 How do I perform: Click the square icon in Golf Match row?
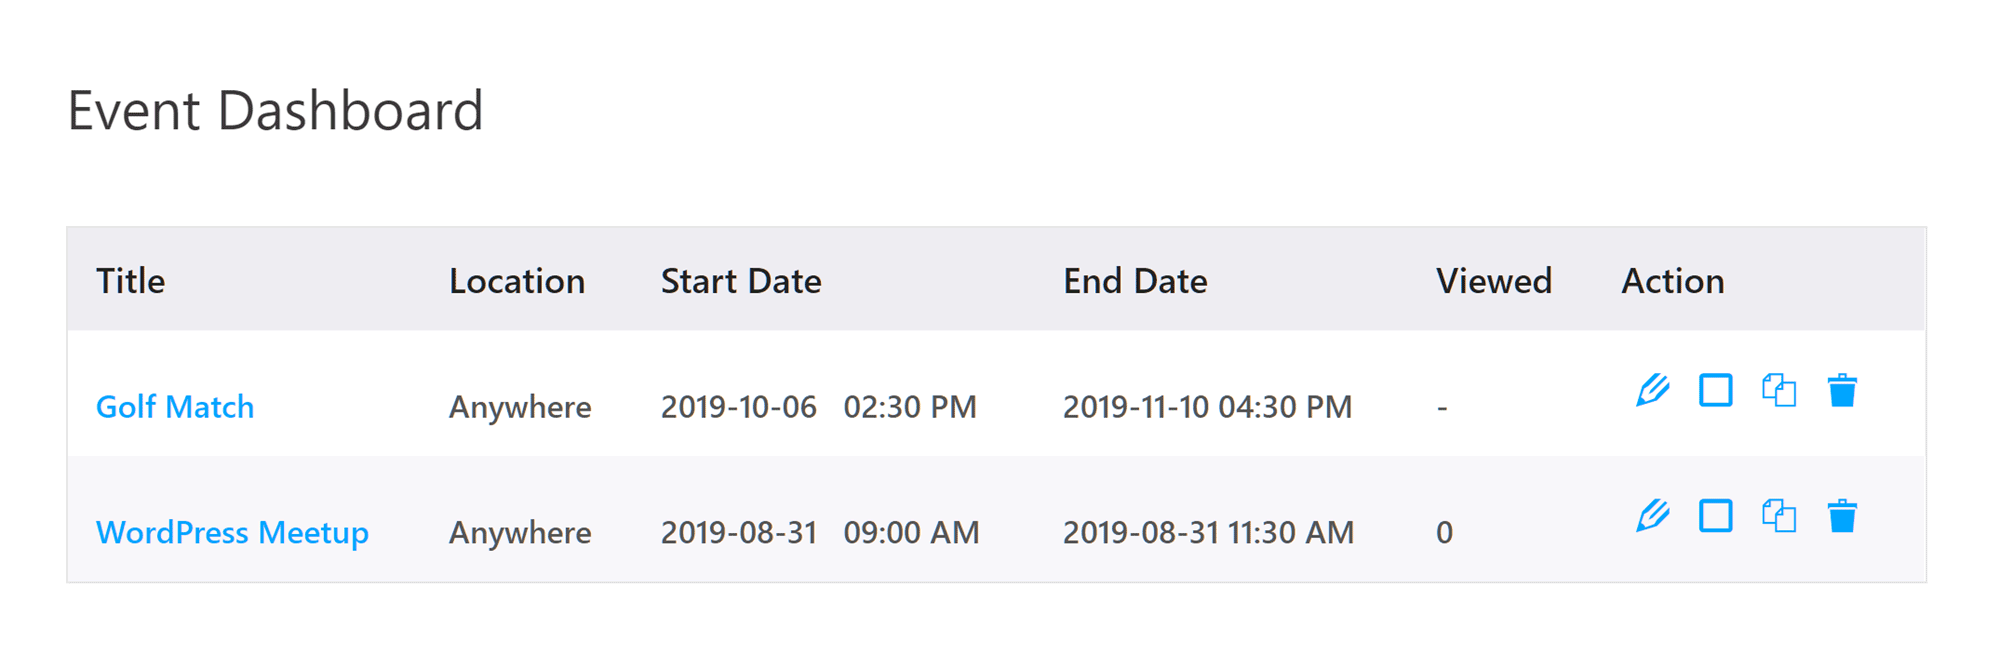pos(1716,390)
